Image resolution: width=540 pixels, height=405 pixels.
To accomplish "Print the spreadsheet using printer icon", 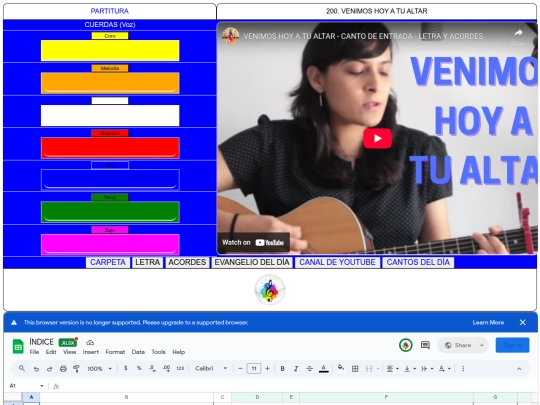I will pos(63,368).
